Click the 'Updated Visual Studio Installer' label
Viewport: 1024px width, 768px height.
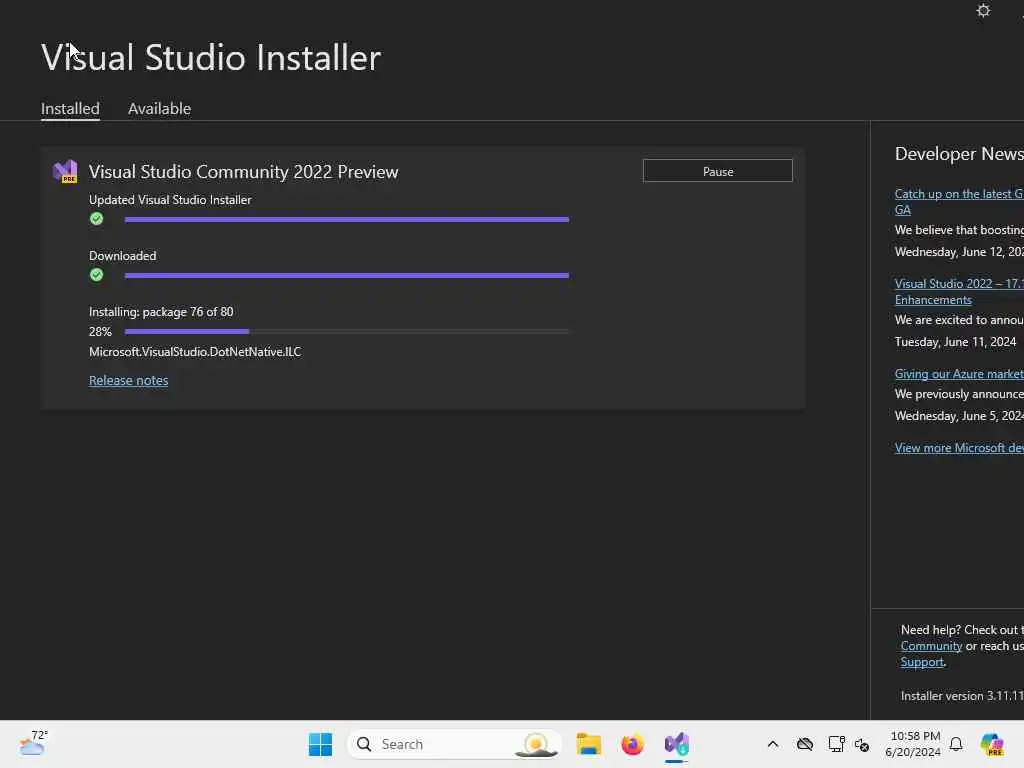click(x=170, y=200)
